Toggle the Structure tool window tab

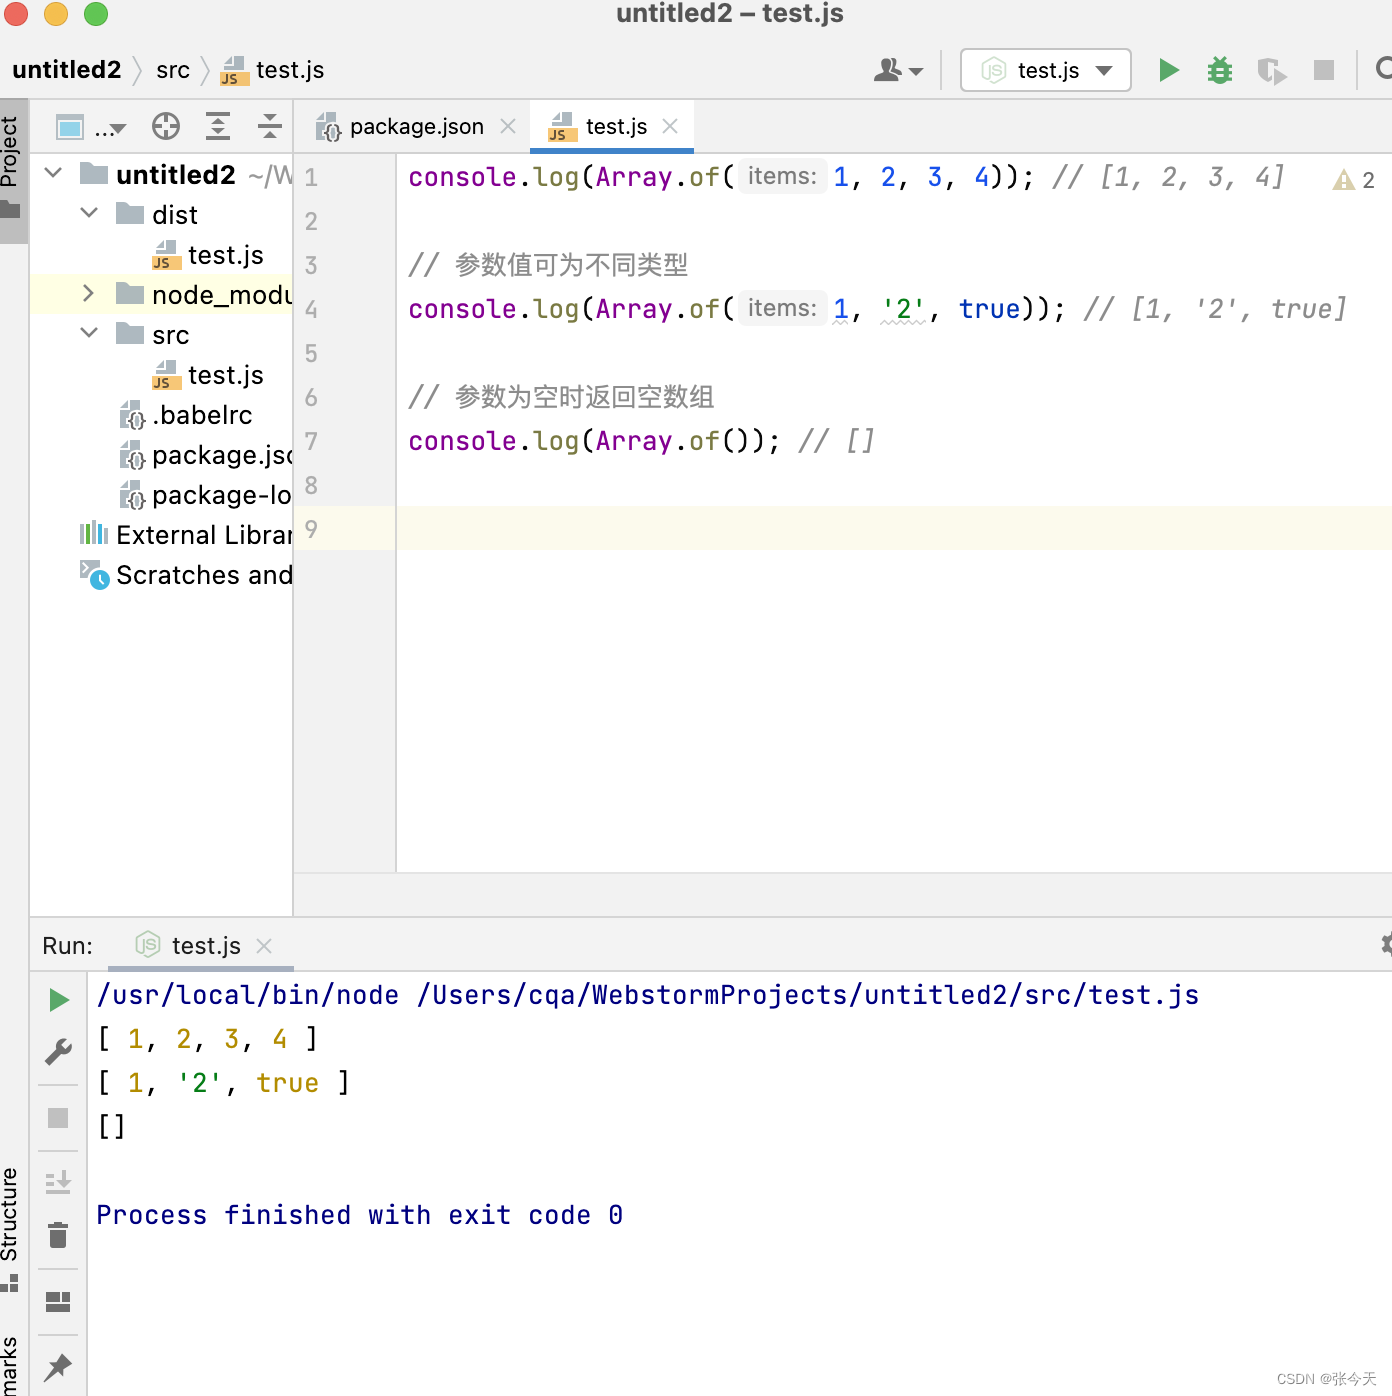pos(11,1228)
